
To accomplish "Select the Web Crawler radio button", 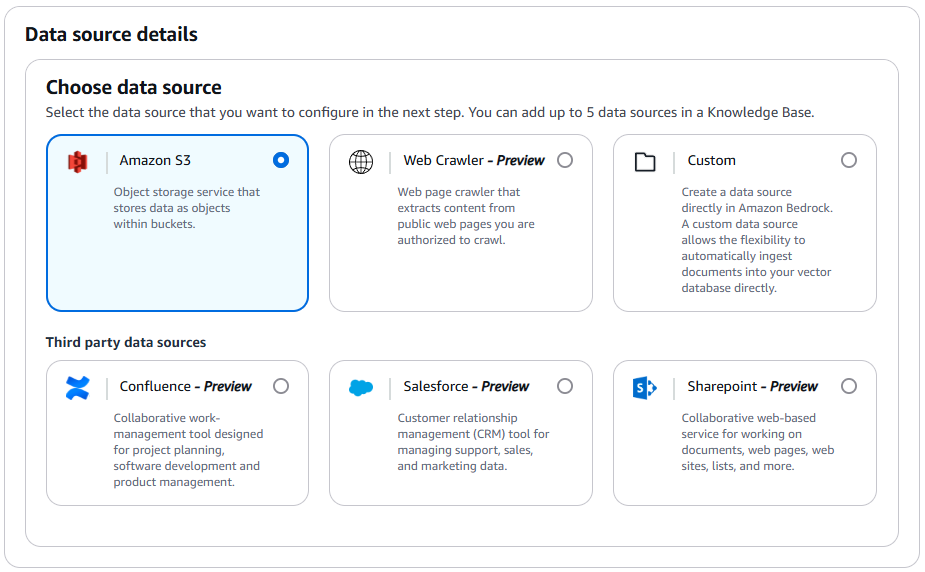I will (565, 160).
